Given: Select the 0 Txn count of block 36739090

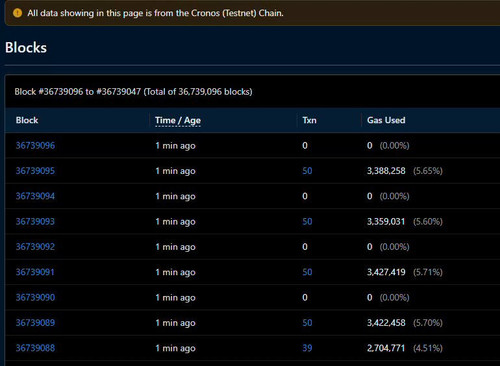Looking at the screenshot, I should coord(305,298).
